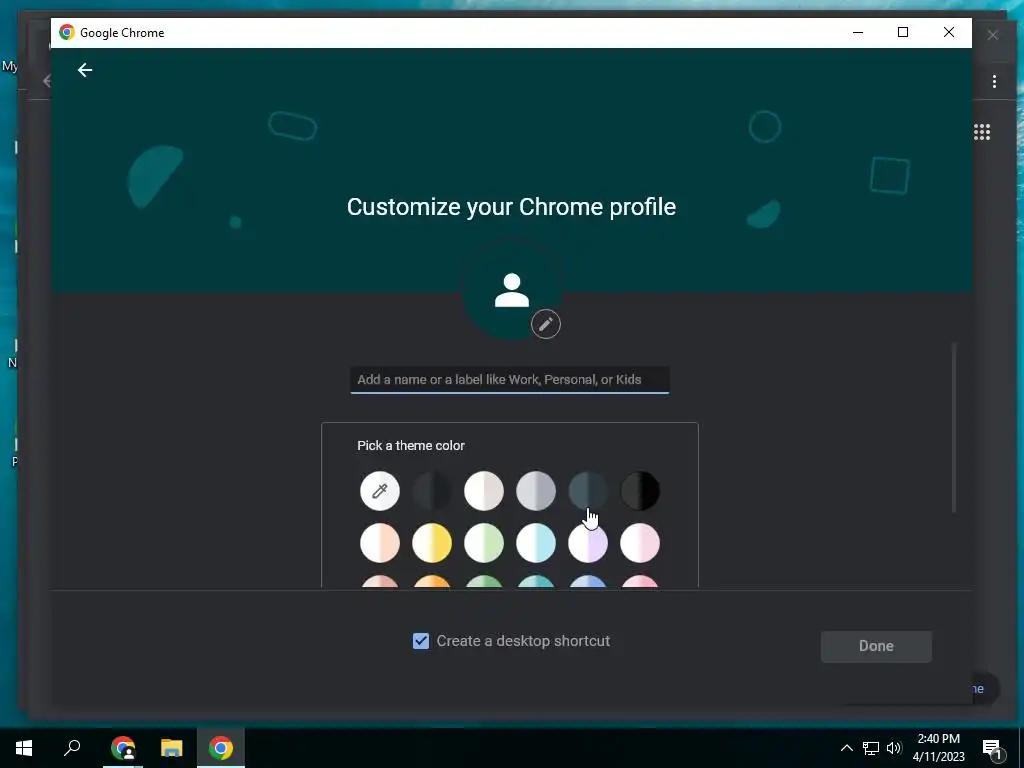Minimize the Google Chrome dialog window

click(858, 32)
